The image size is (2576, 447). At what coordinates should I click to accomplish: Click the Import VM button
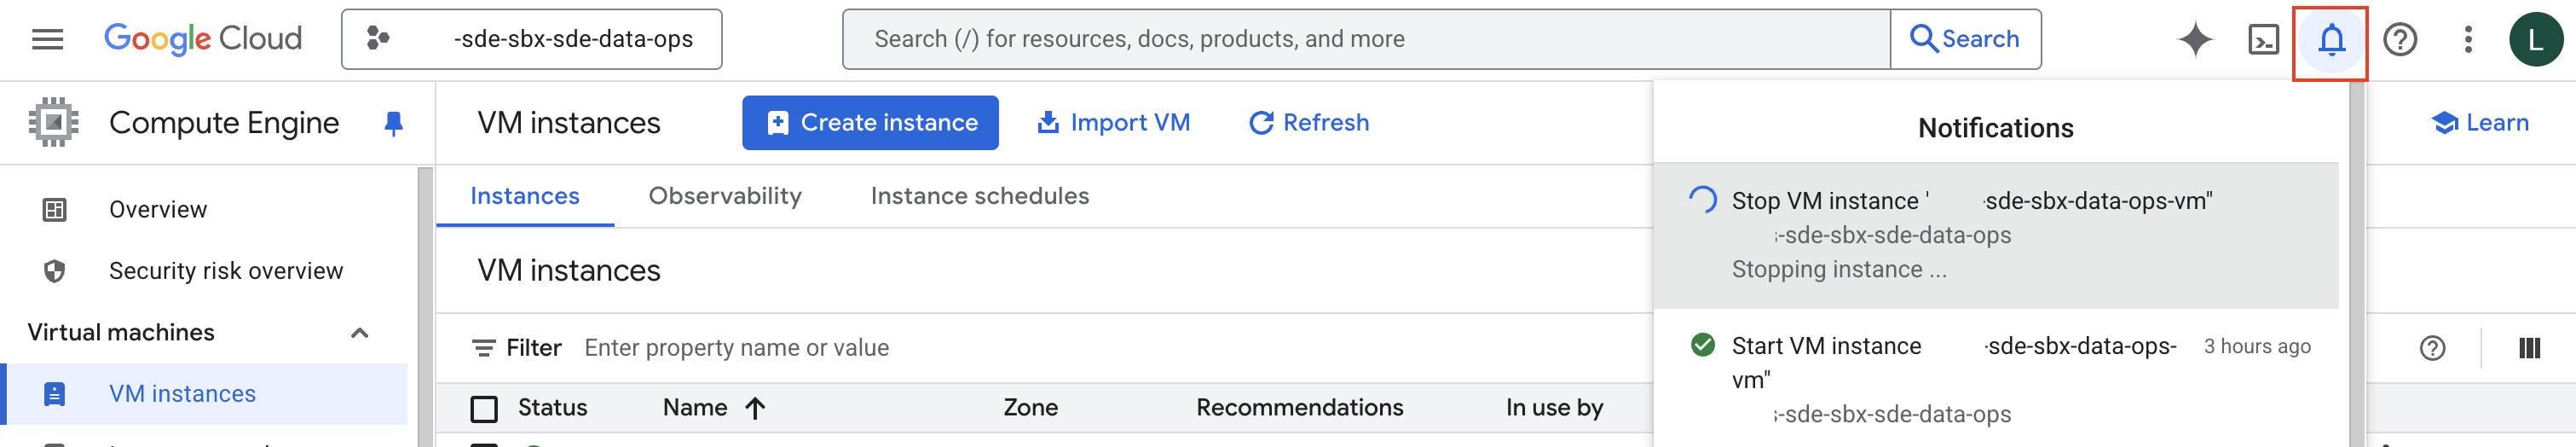(x=1113, y=123)
